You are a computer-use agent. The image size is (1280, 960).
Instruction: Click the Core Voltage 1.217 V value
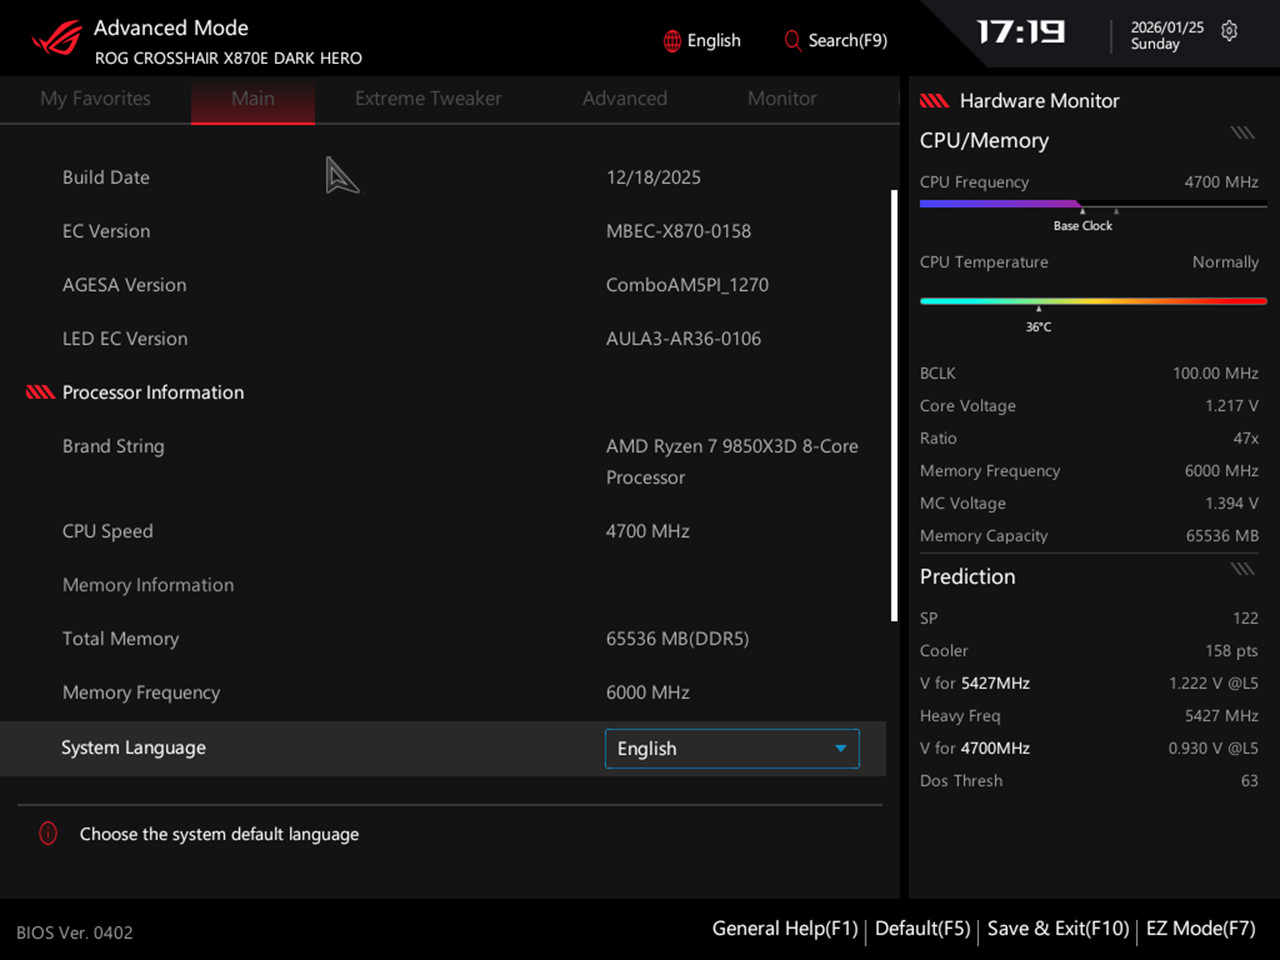1231,405
